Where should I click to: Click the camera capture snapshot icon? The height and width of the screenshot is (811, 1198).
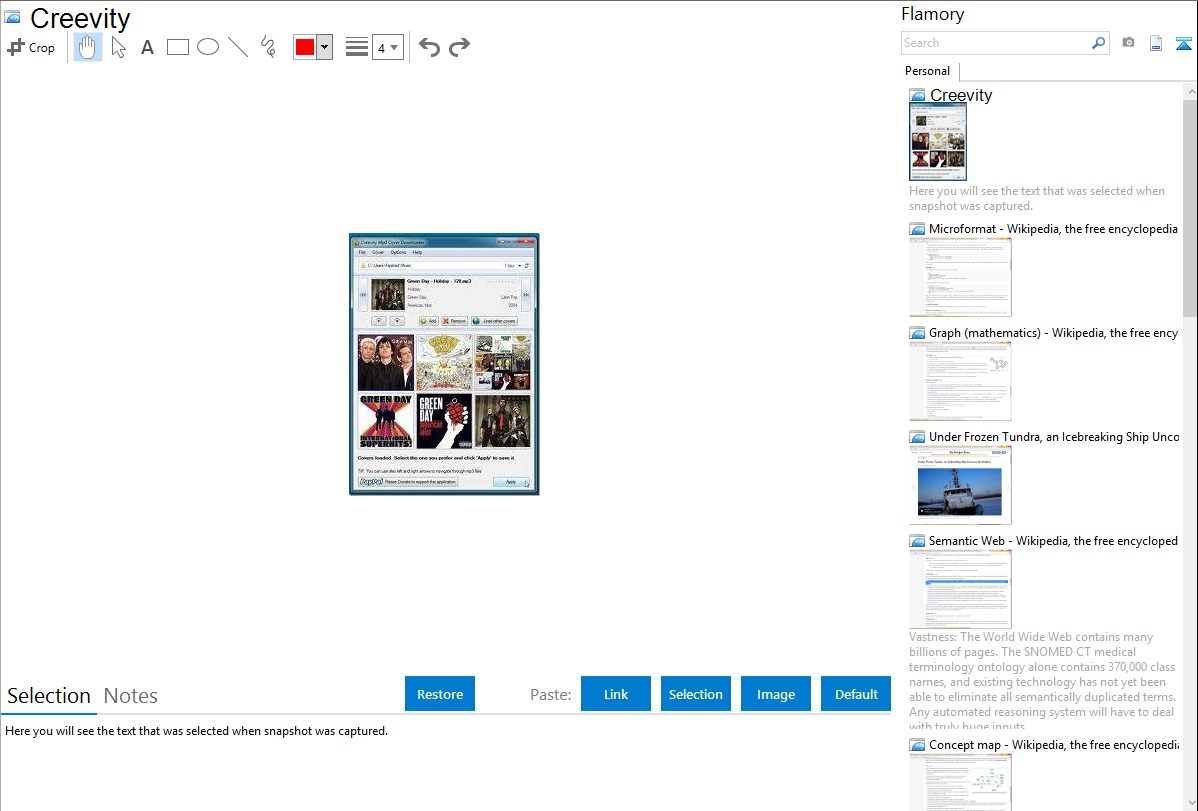pyautogui.click(x=1128, y=43)
